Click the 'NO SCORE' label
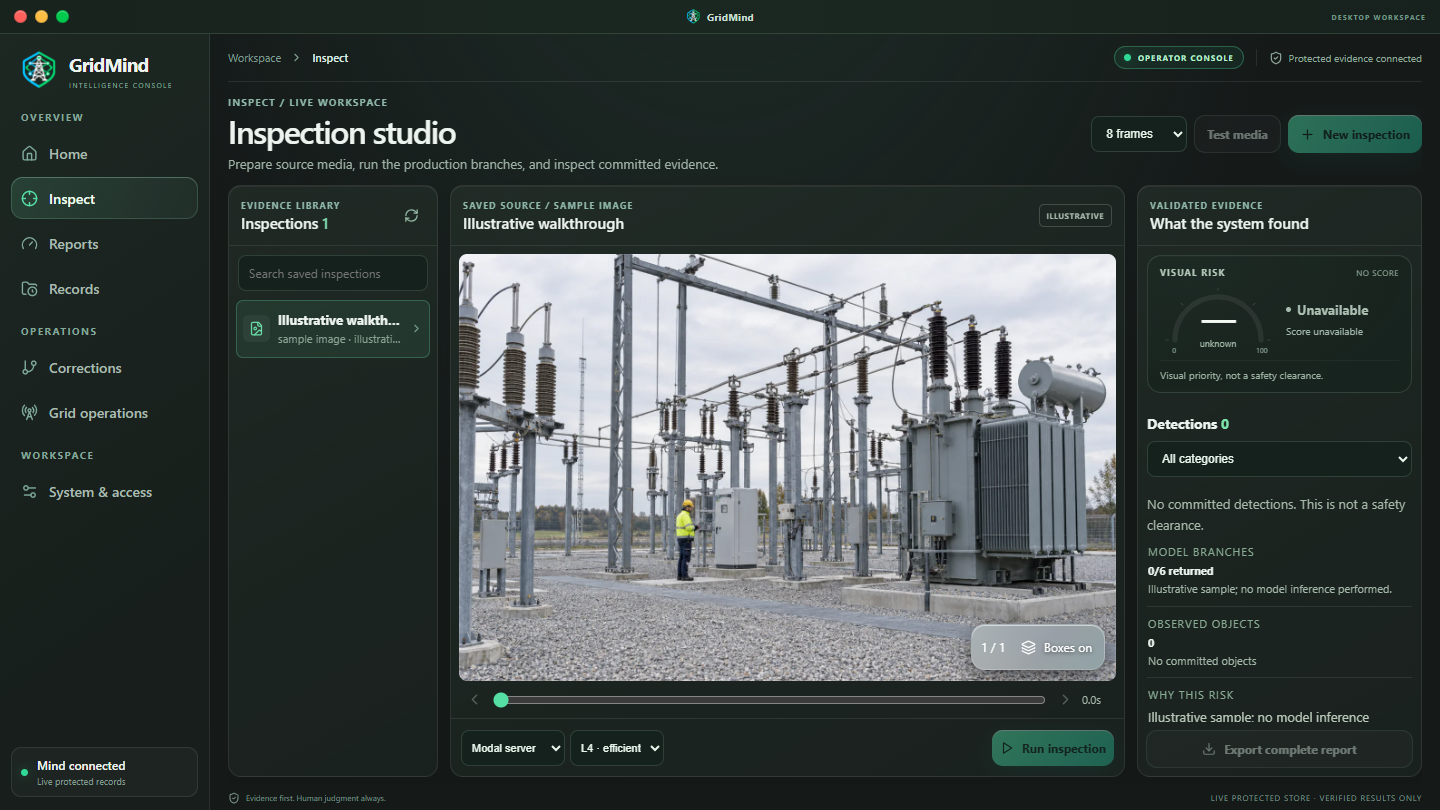This screenshot has width=1440, height=810. pos(1377,273)
